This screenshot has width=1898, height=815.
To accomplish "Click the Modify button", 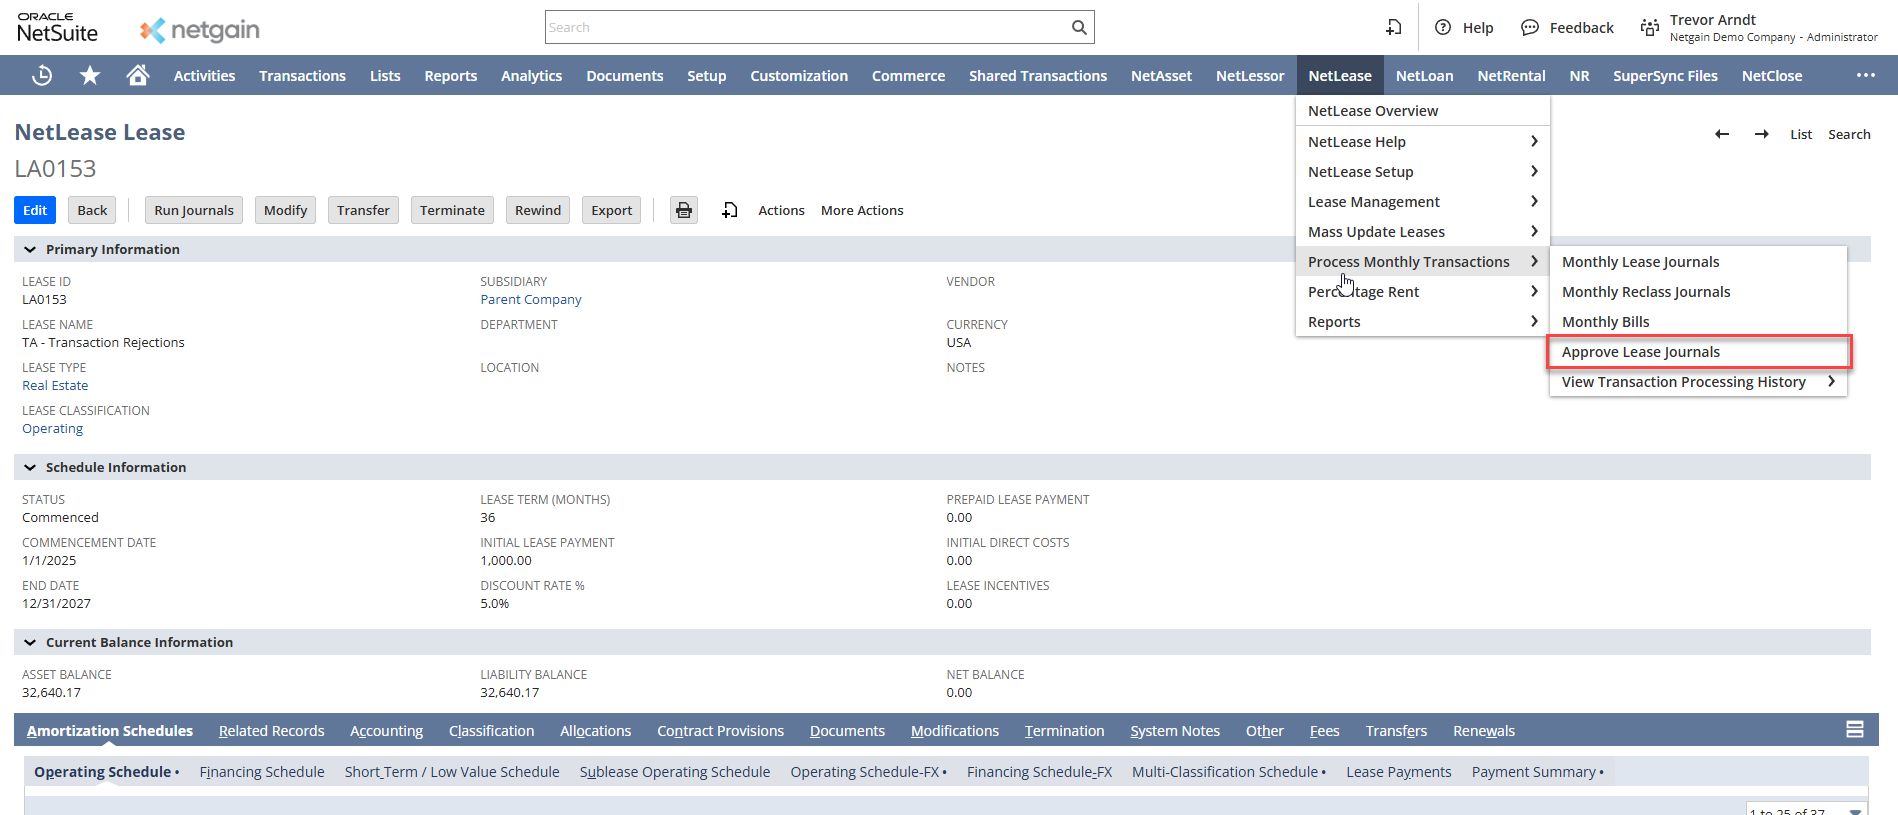I will (x=285, y=210).
